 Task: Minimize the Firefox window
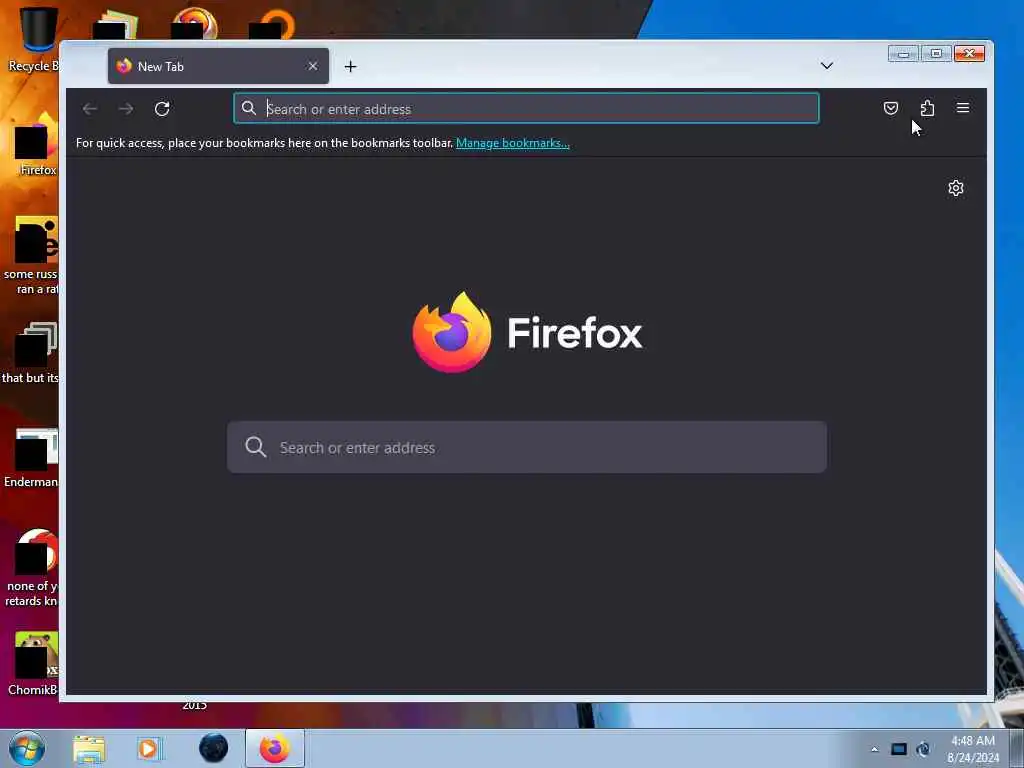click(903, 54)
